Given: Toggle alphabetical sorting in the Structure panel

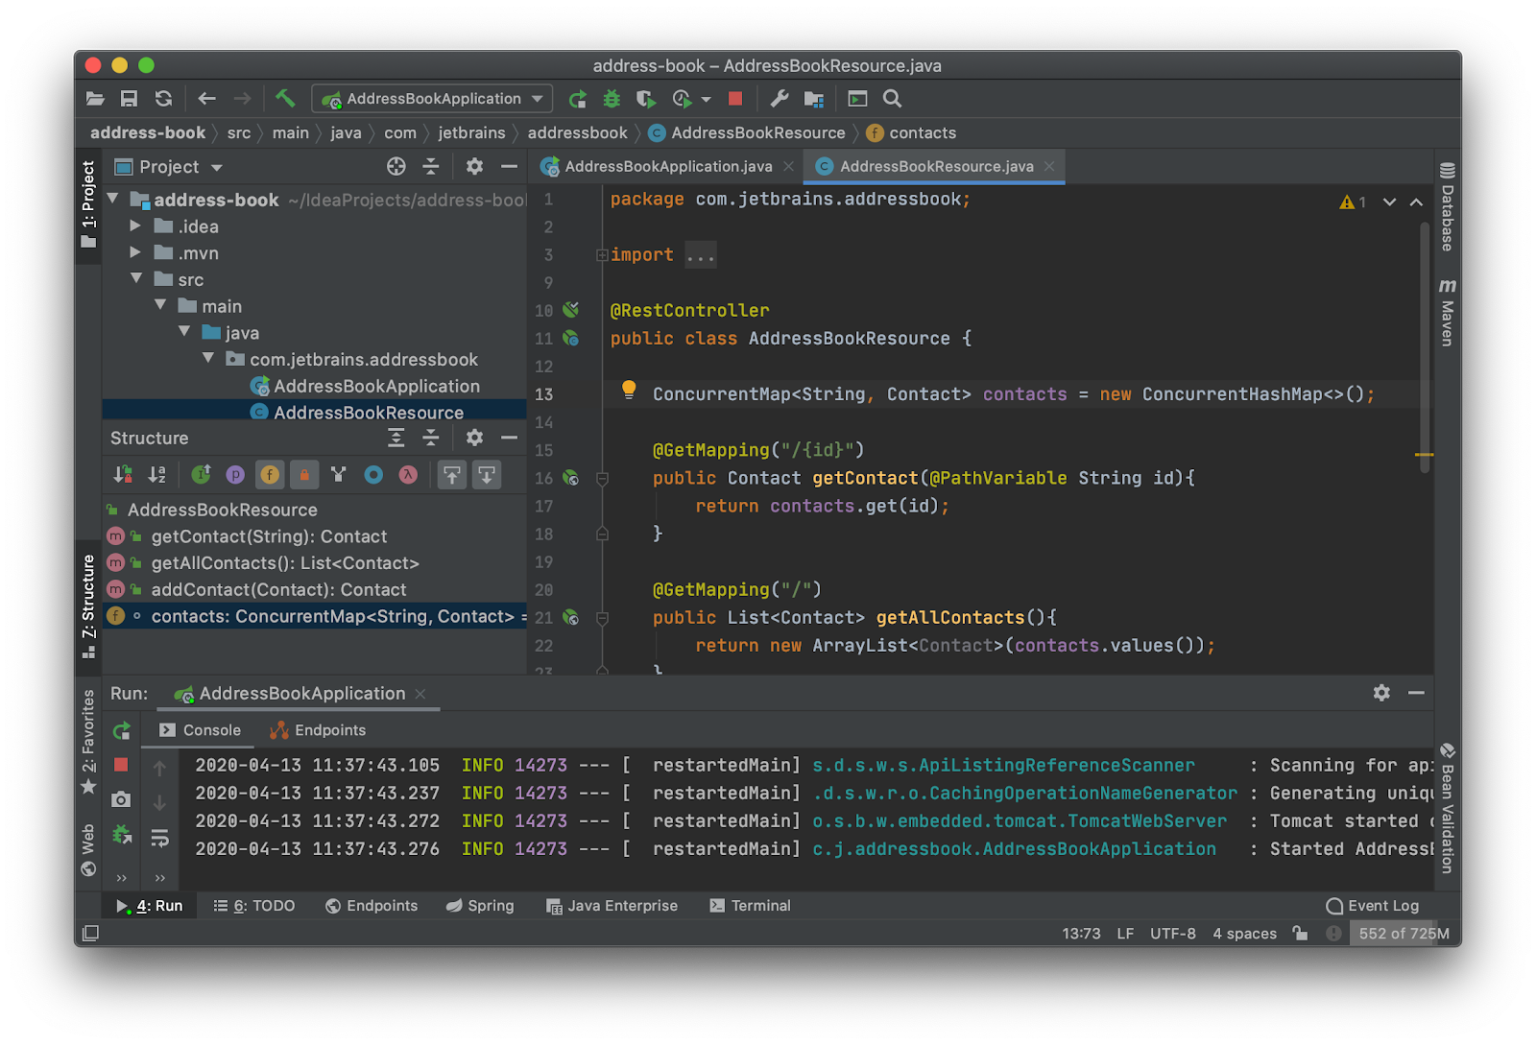Looking at the screenshot, I should pos(157,474).
